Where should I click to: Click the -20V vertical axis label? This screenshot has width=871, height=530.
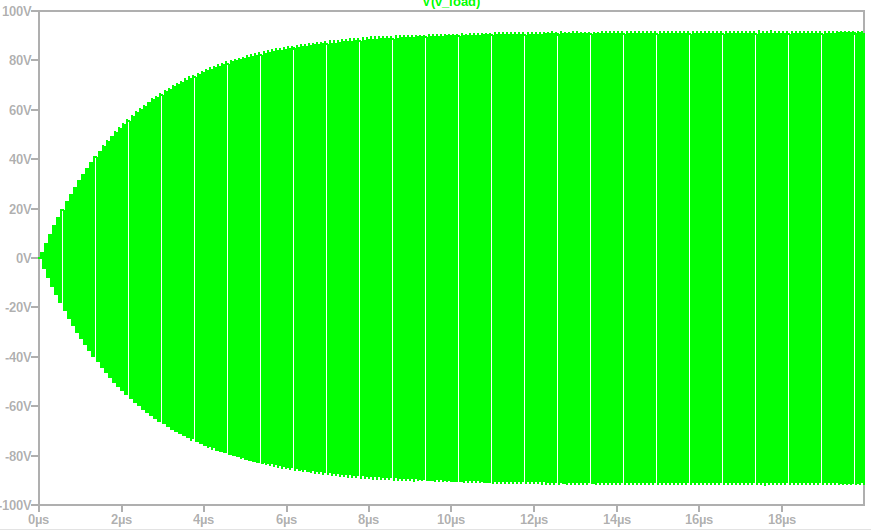click(x=19, y=308)
